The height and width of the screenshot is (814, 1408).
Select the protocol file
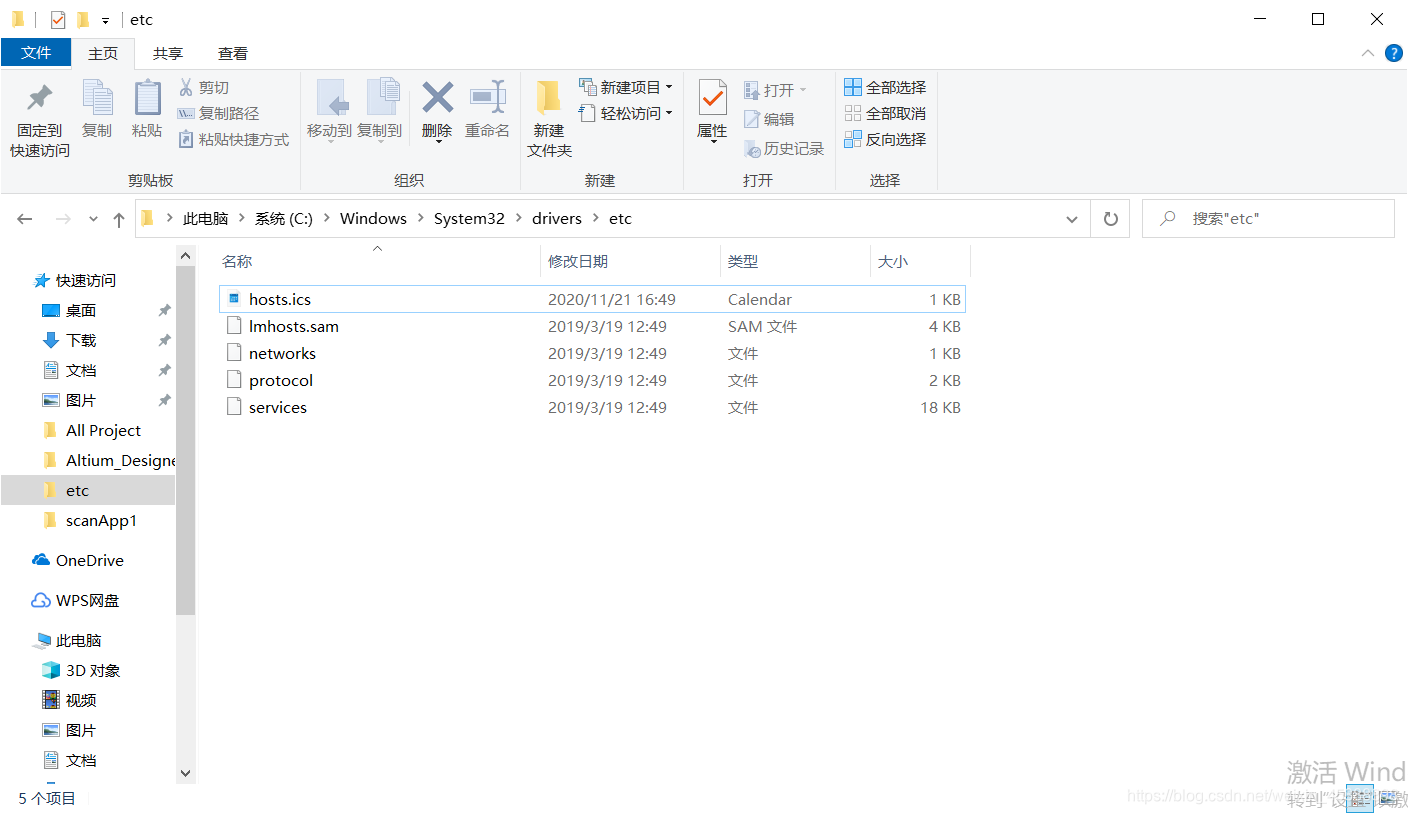(592, 380)
